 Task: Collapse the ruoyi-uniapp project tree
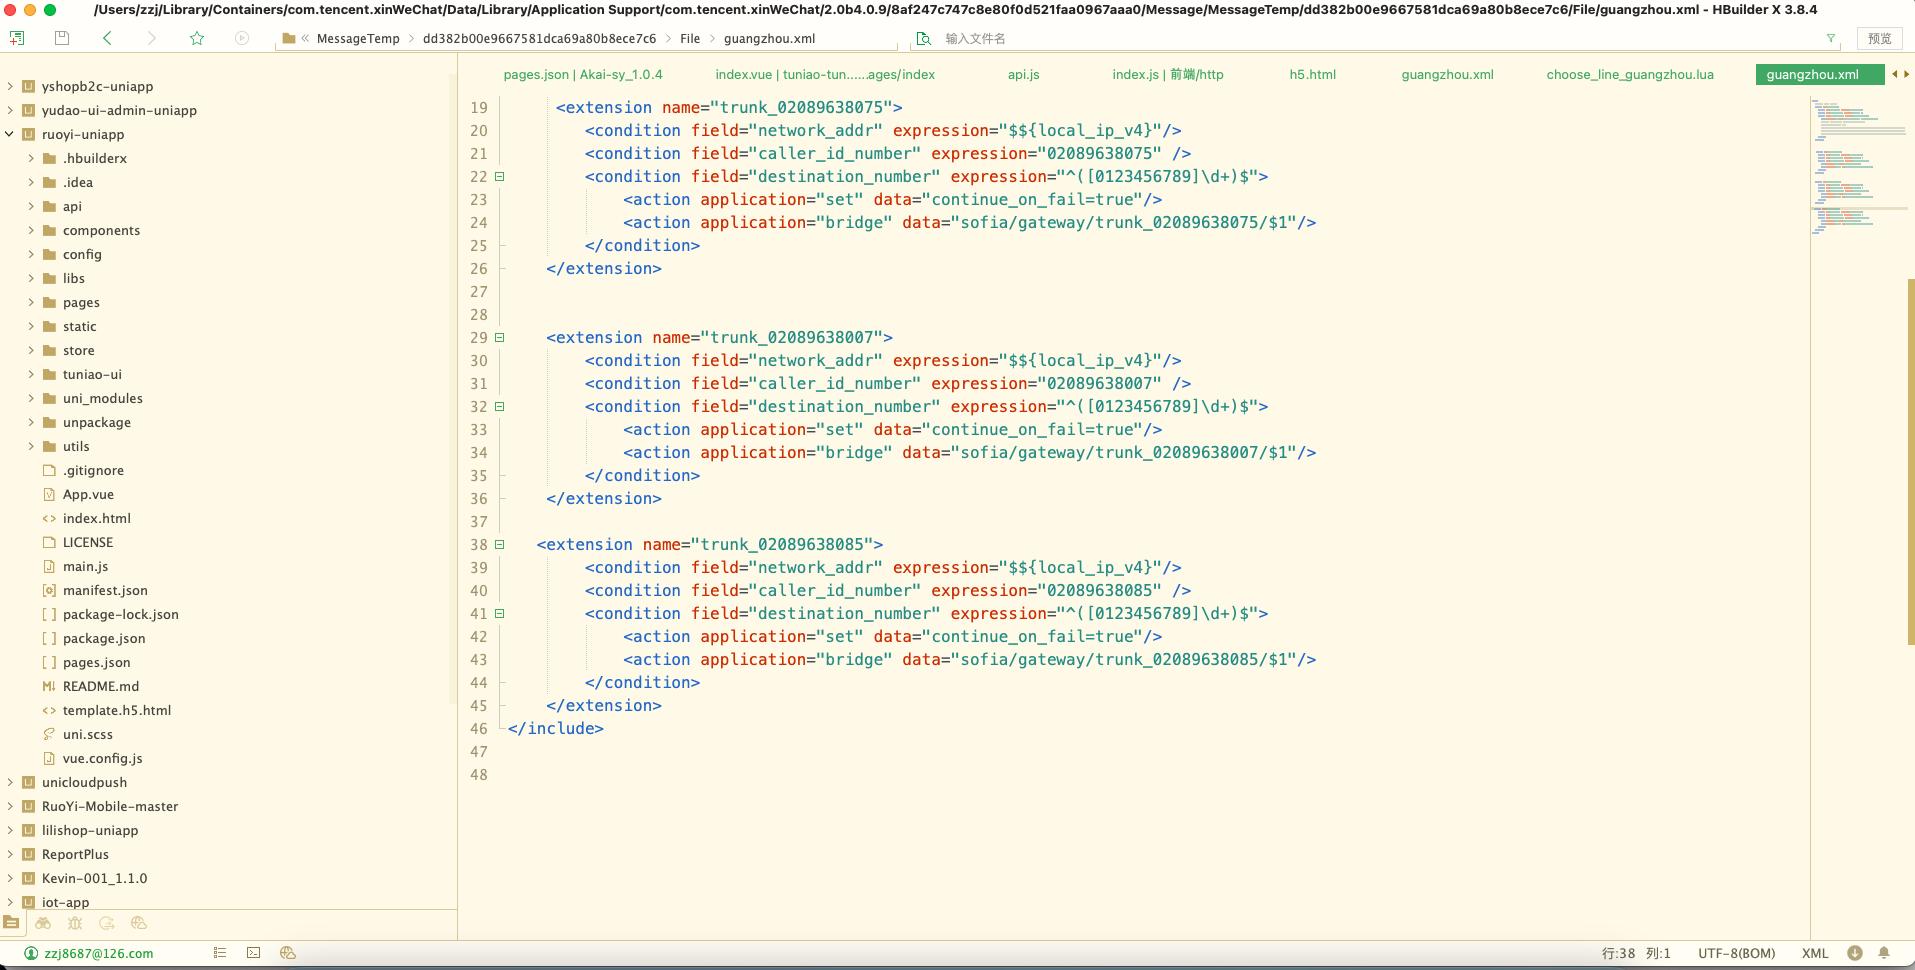10,134
